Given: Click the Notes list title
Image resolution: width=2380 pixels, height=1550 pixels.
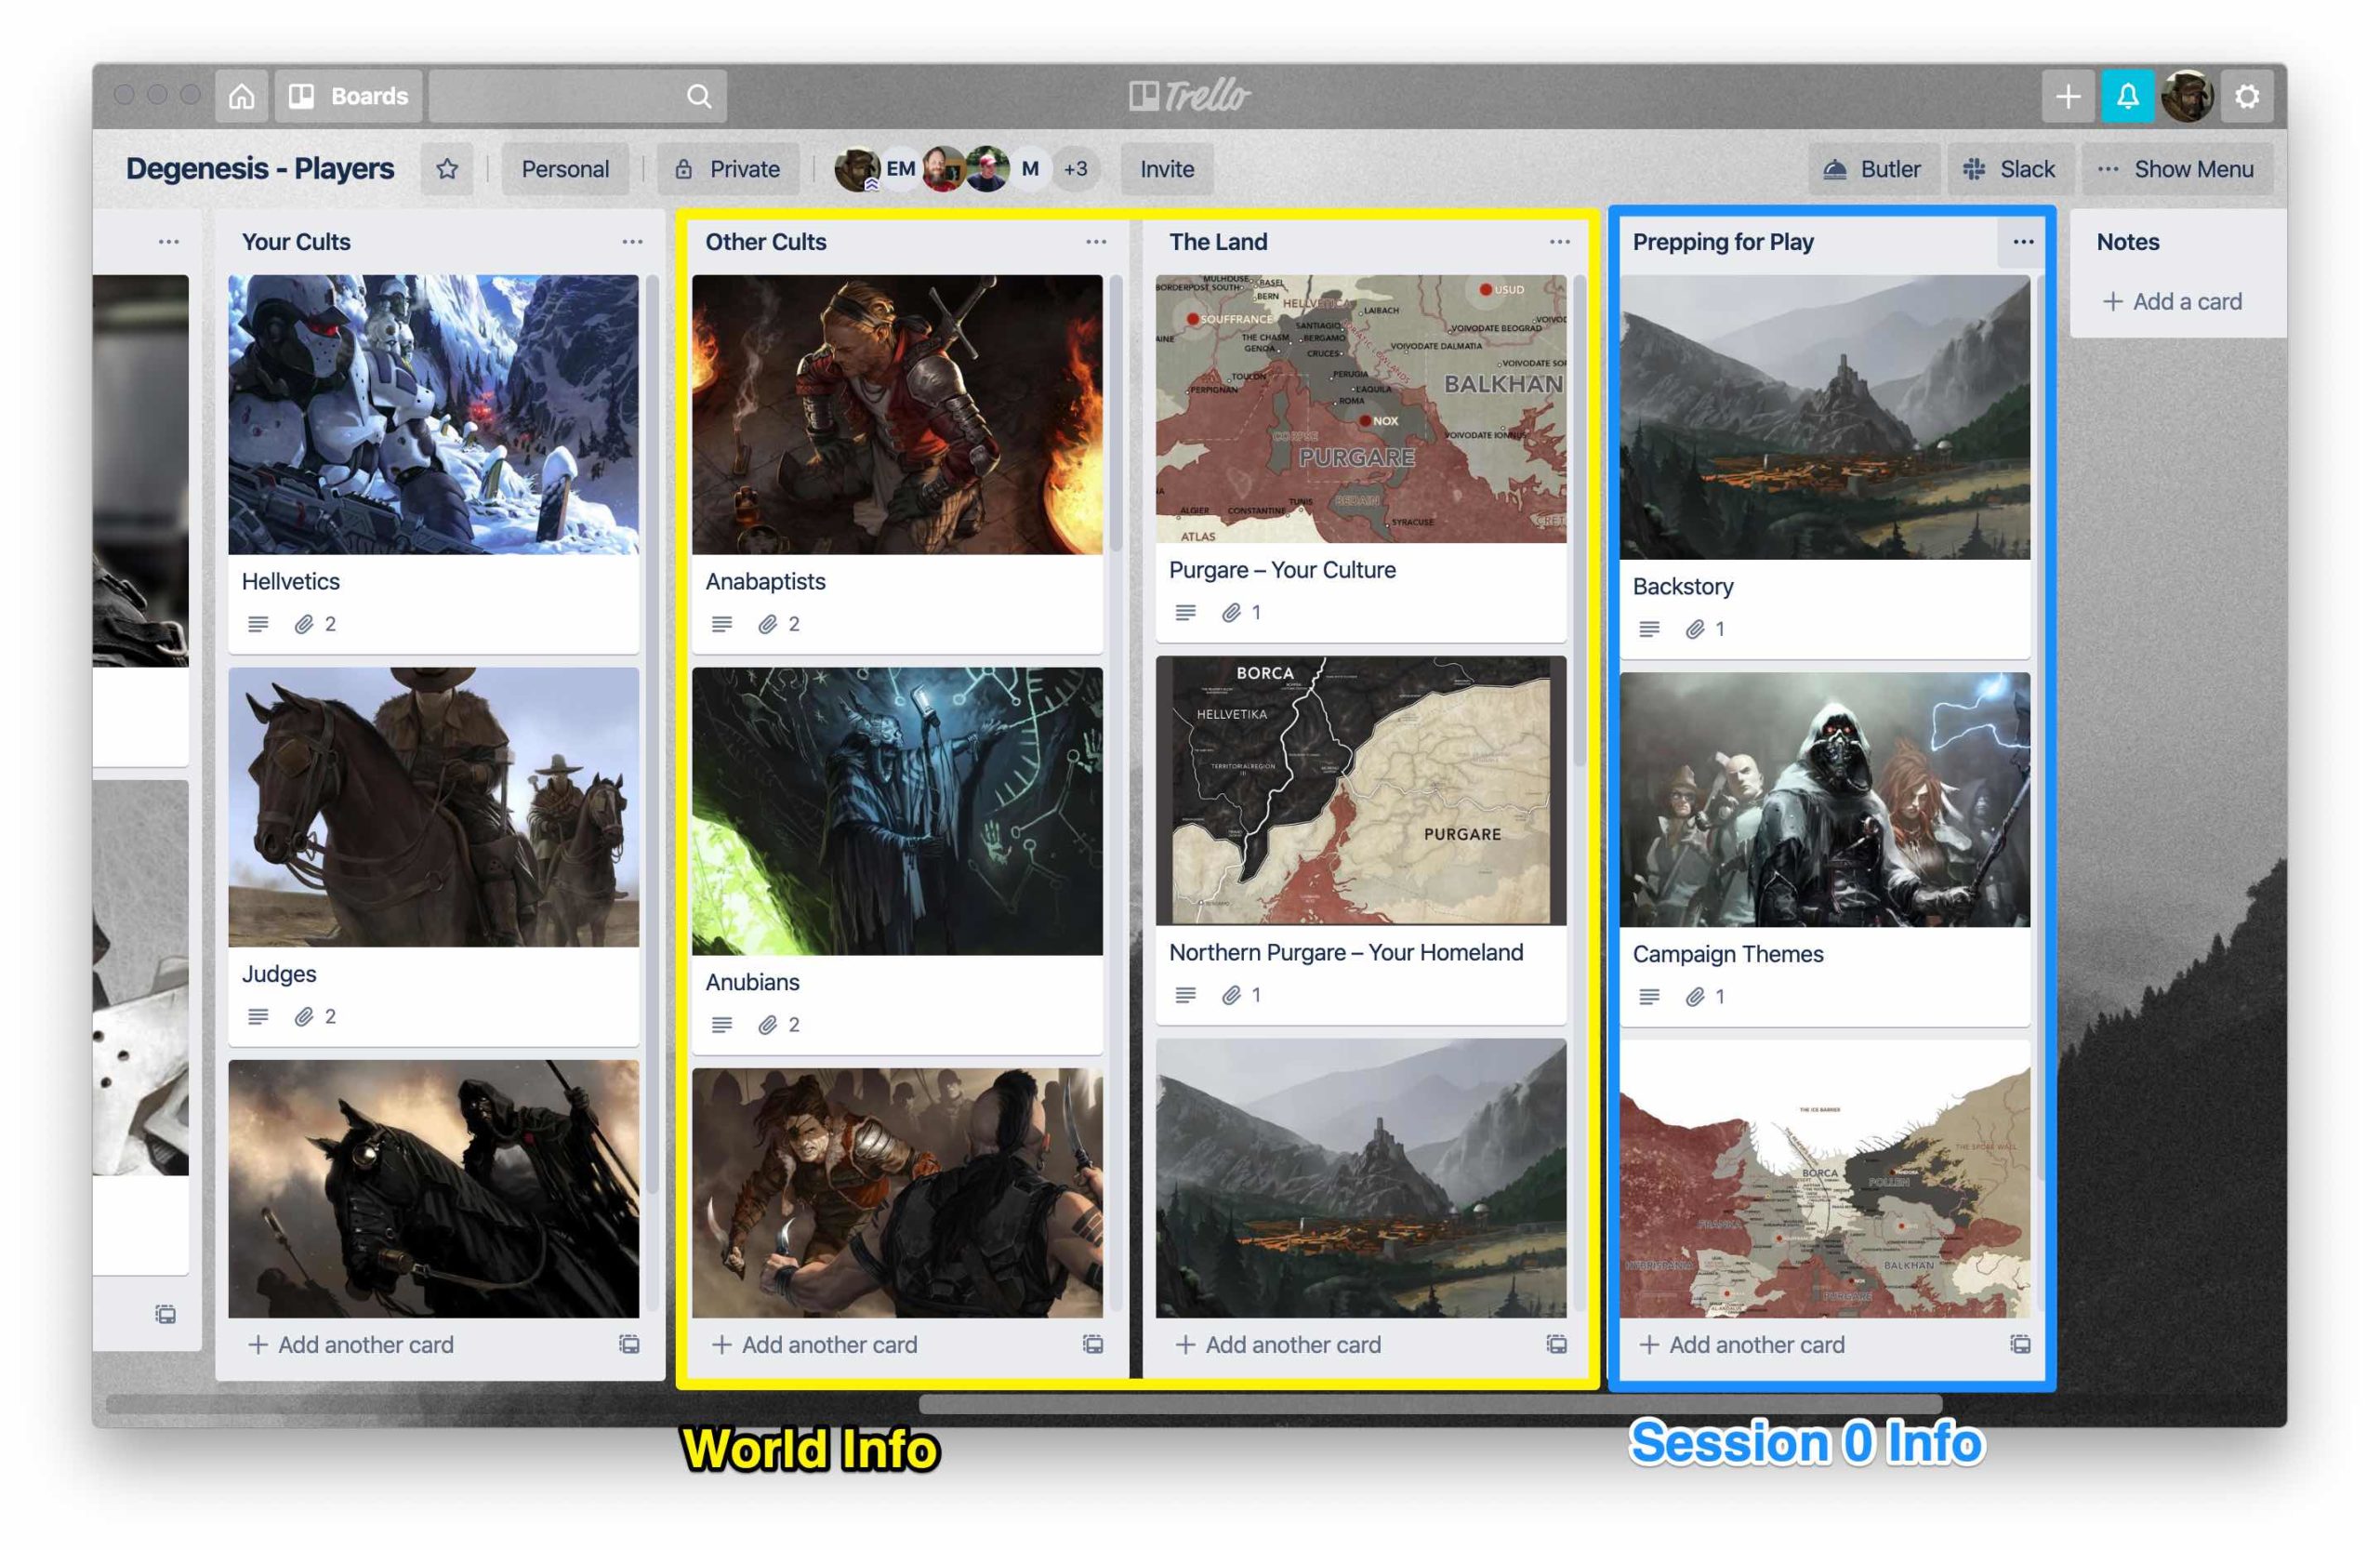Looking at the screenshot, I should [2128, 242].
